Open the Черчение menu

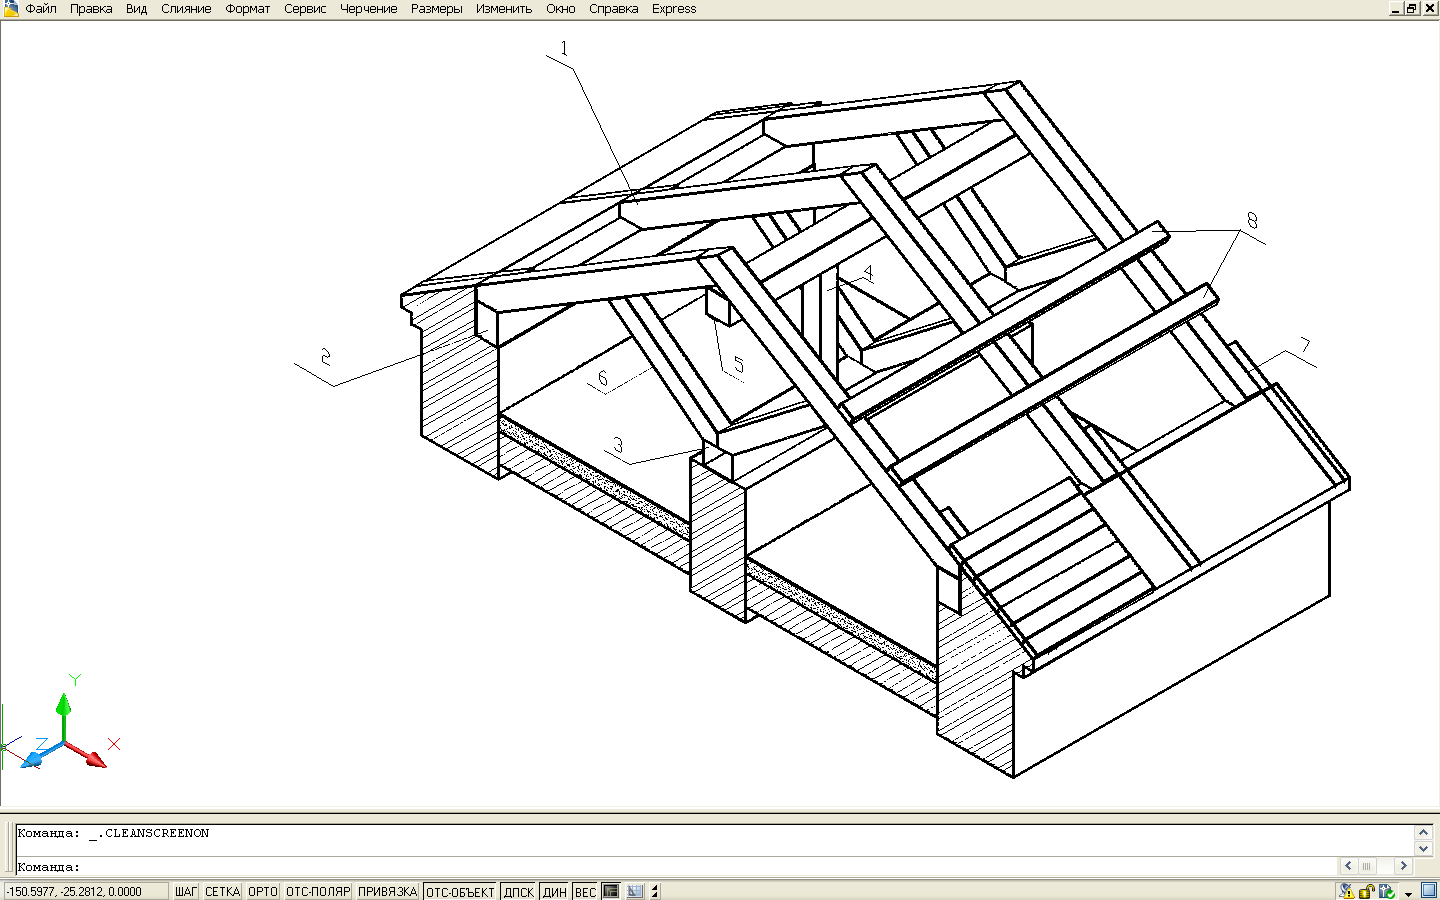tap(369, 8)
